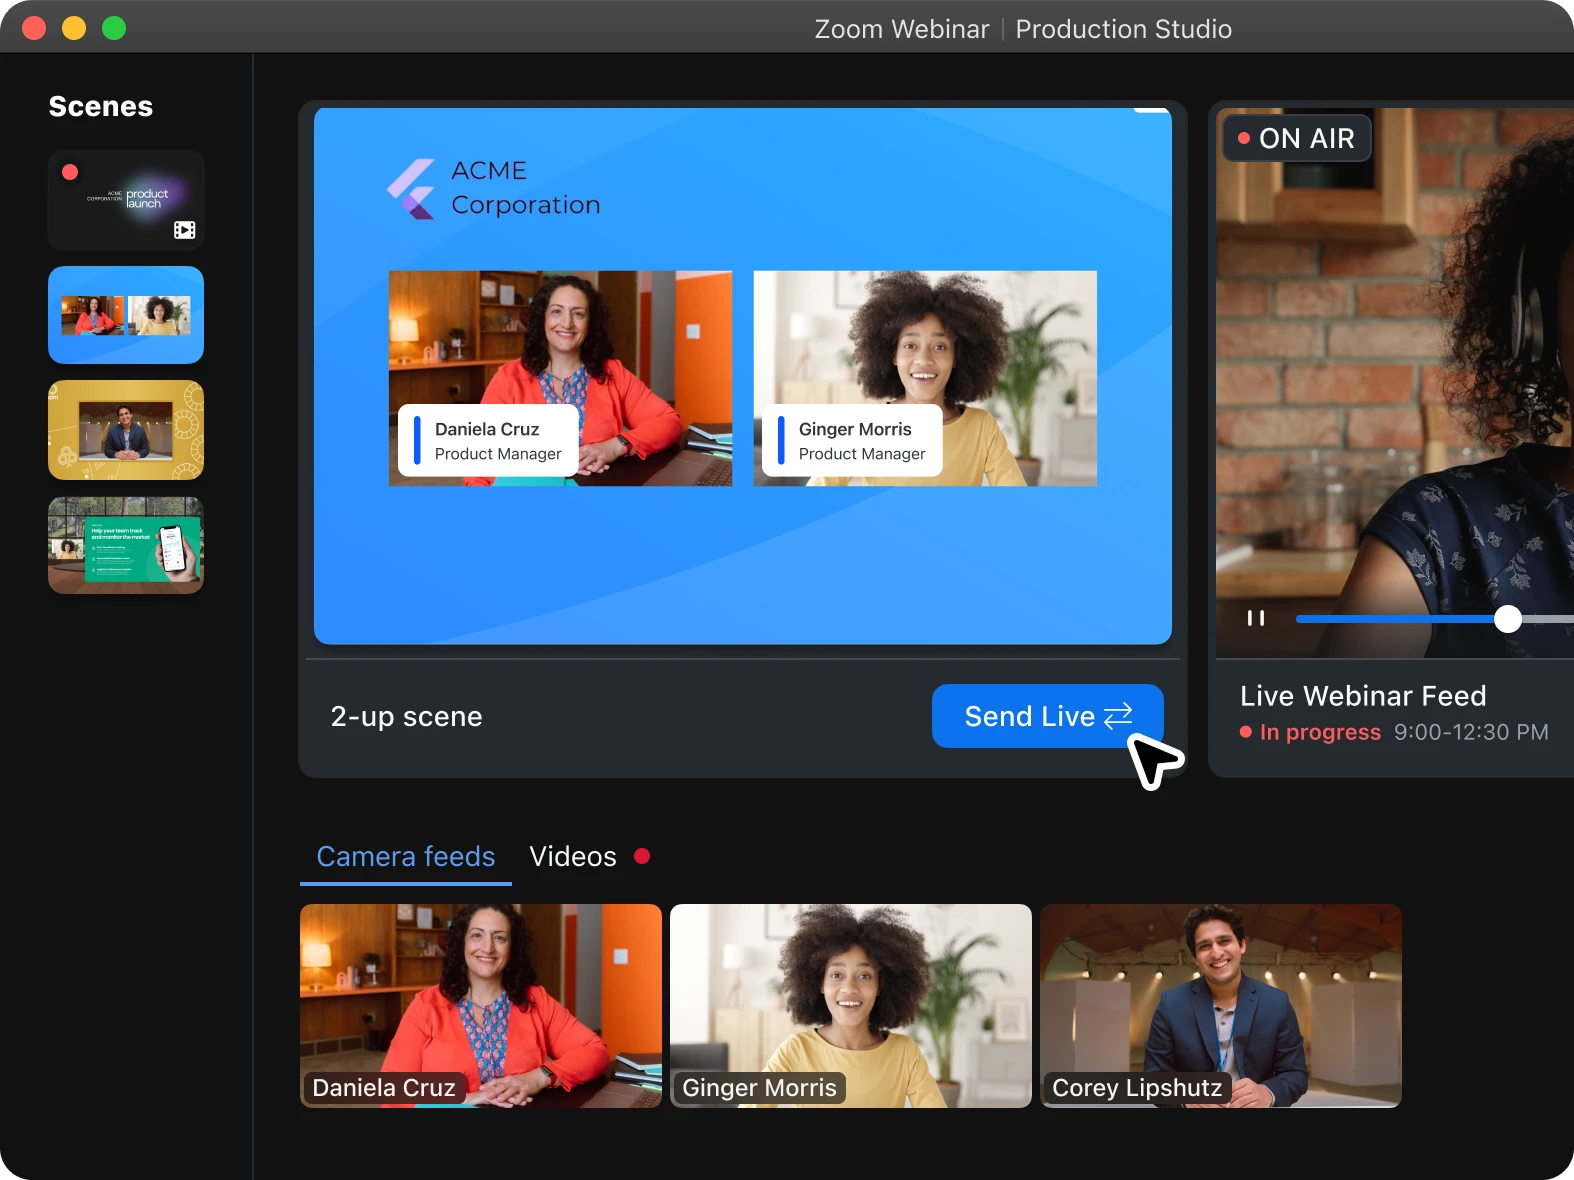Select the blue 2-up scene thumbnail
Image resolution: width=1574 pixels, height=1180 pixels.
126,315
